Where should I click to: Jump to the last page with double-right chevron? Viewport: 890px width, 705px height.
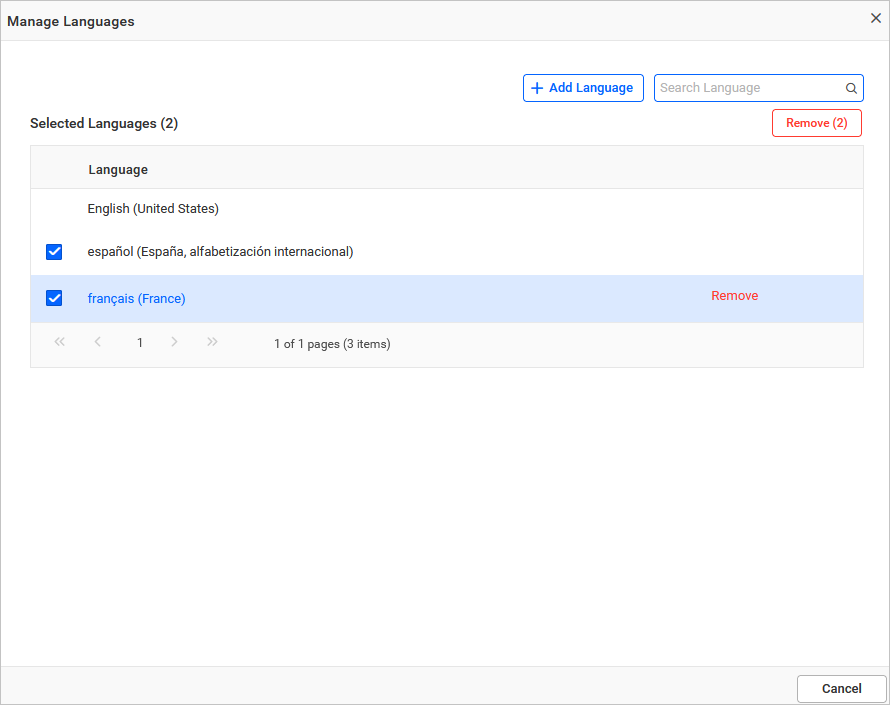212,342
